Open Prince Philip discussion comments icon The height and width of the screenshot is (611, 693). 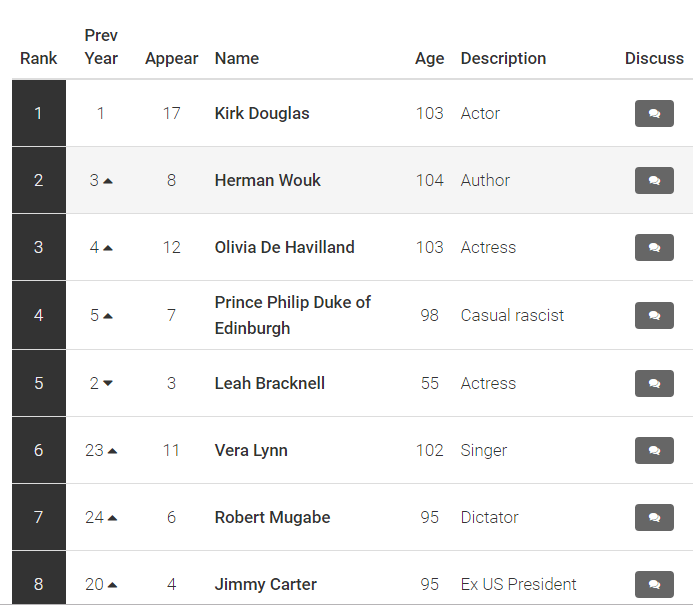pos(654,316)
